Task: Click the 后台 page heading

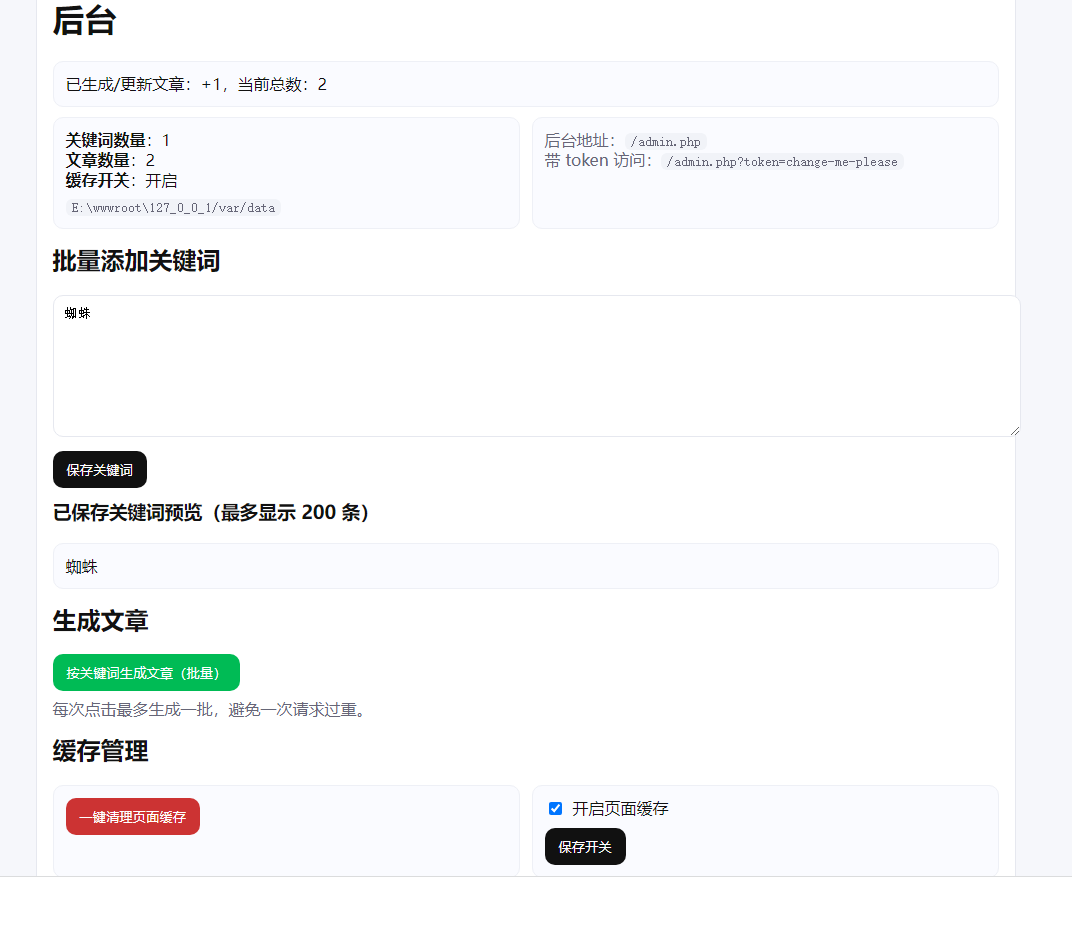Action: point(84,21)
